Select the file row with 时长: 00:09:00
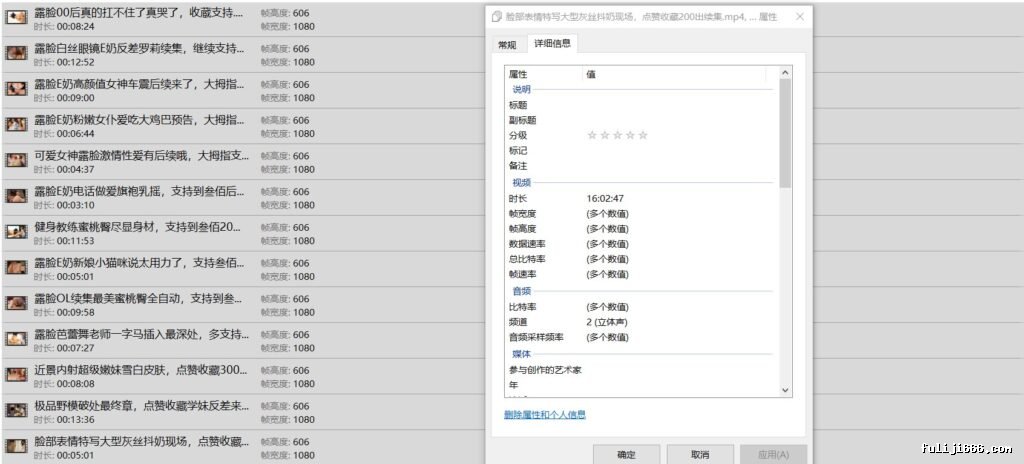 pos(242,91)
